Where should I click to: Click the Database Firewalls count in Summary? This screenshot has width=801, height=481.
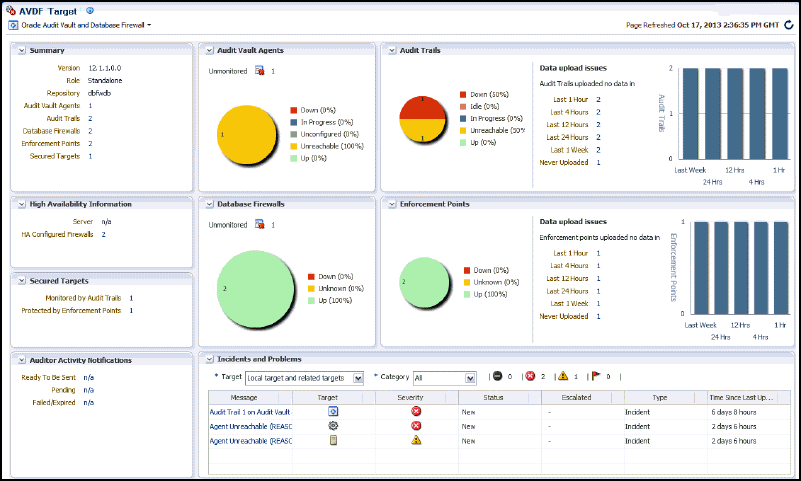click(90, 131)
